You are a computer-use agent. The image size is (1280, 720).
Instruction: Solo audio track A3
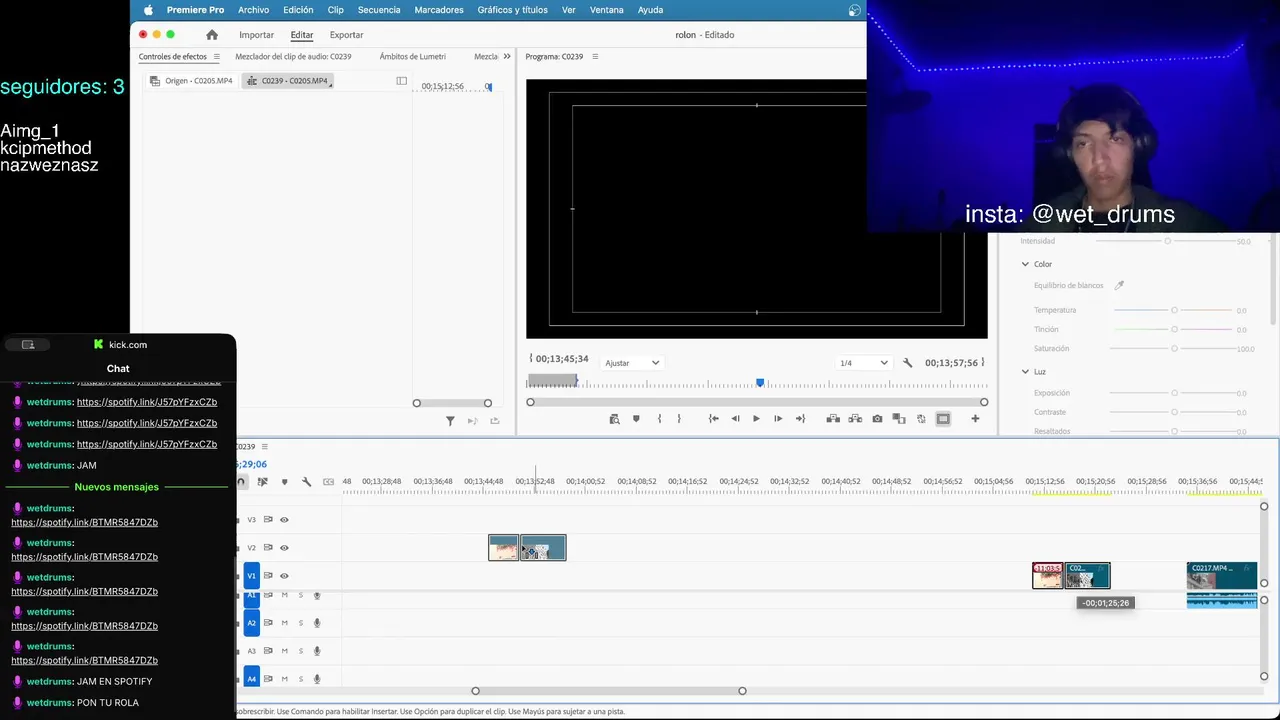[x=300, y=651]
